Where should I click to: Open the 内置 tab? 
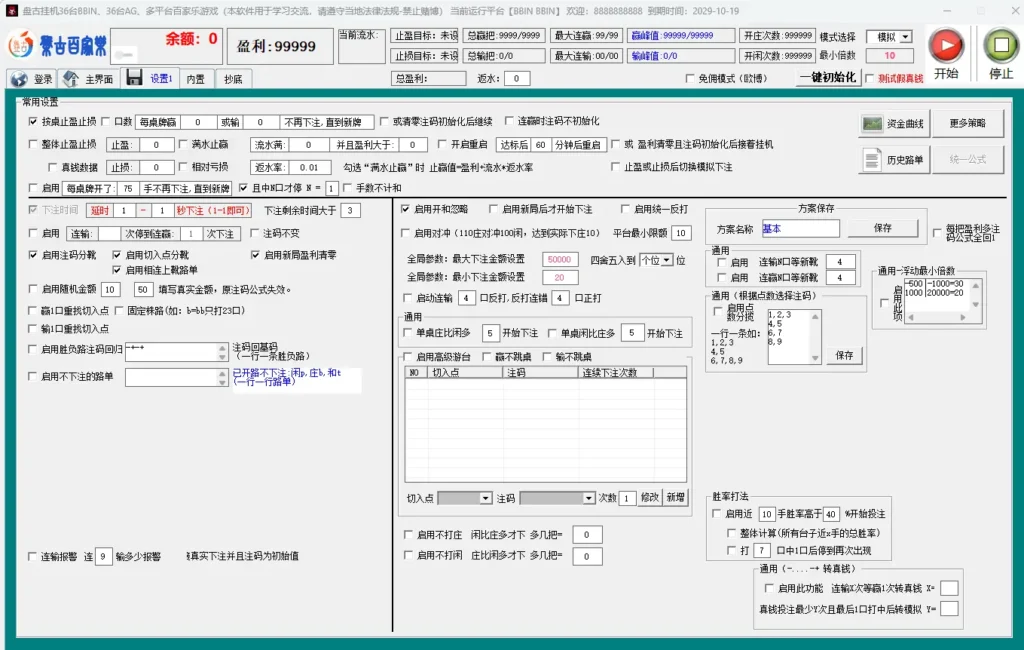pyautogui.click(x=195, y=79)
